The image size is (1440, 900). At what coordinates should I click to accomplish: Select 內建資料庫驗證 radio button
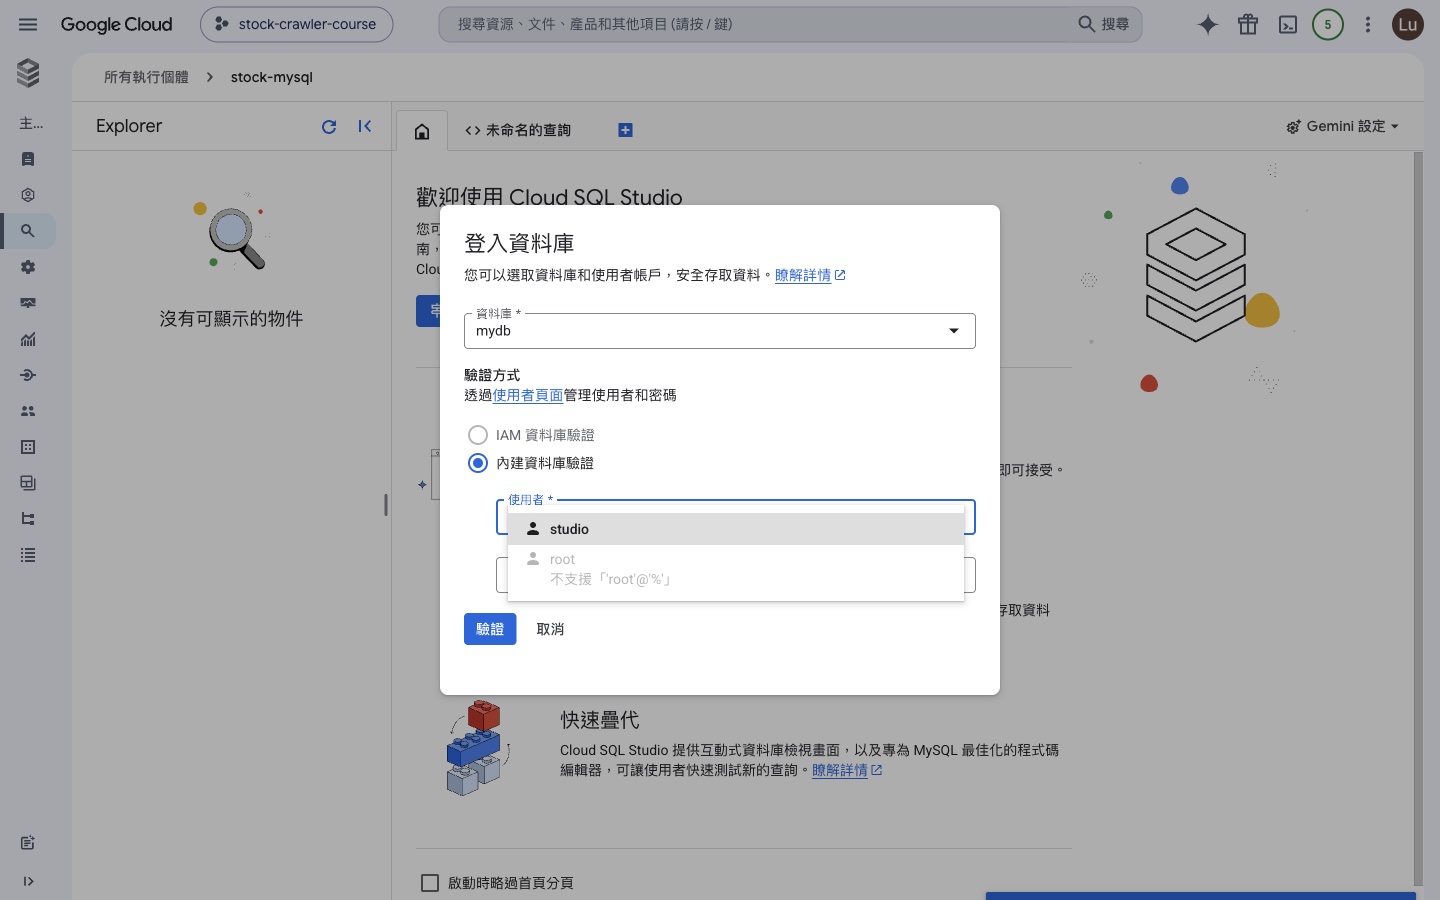[x=478, y=463]
